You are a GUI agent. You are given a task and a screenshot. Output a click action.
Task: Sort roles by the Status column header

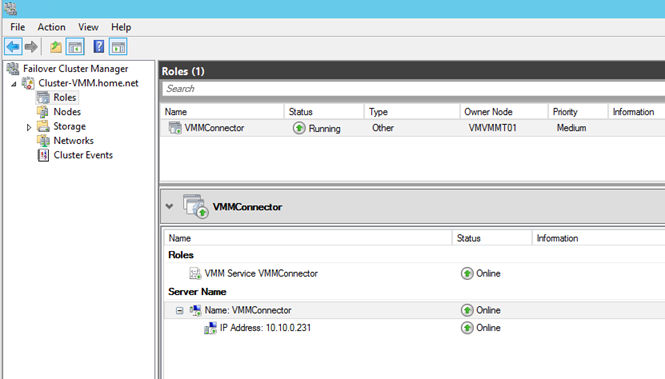[324, 112]
